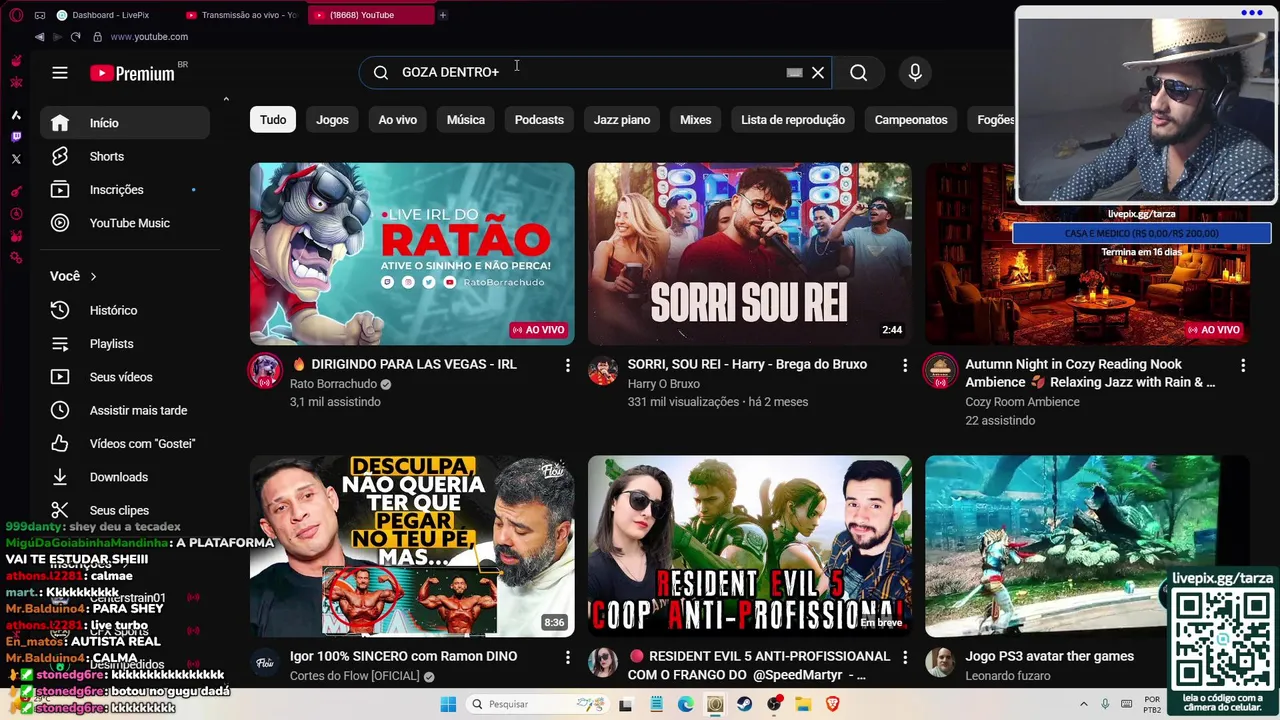Image resolution: width=1280 pixels, height=720 pixels.
Task: Click into the search field text GOZA DENTRO+
Action: (450, 72)
